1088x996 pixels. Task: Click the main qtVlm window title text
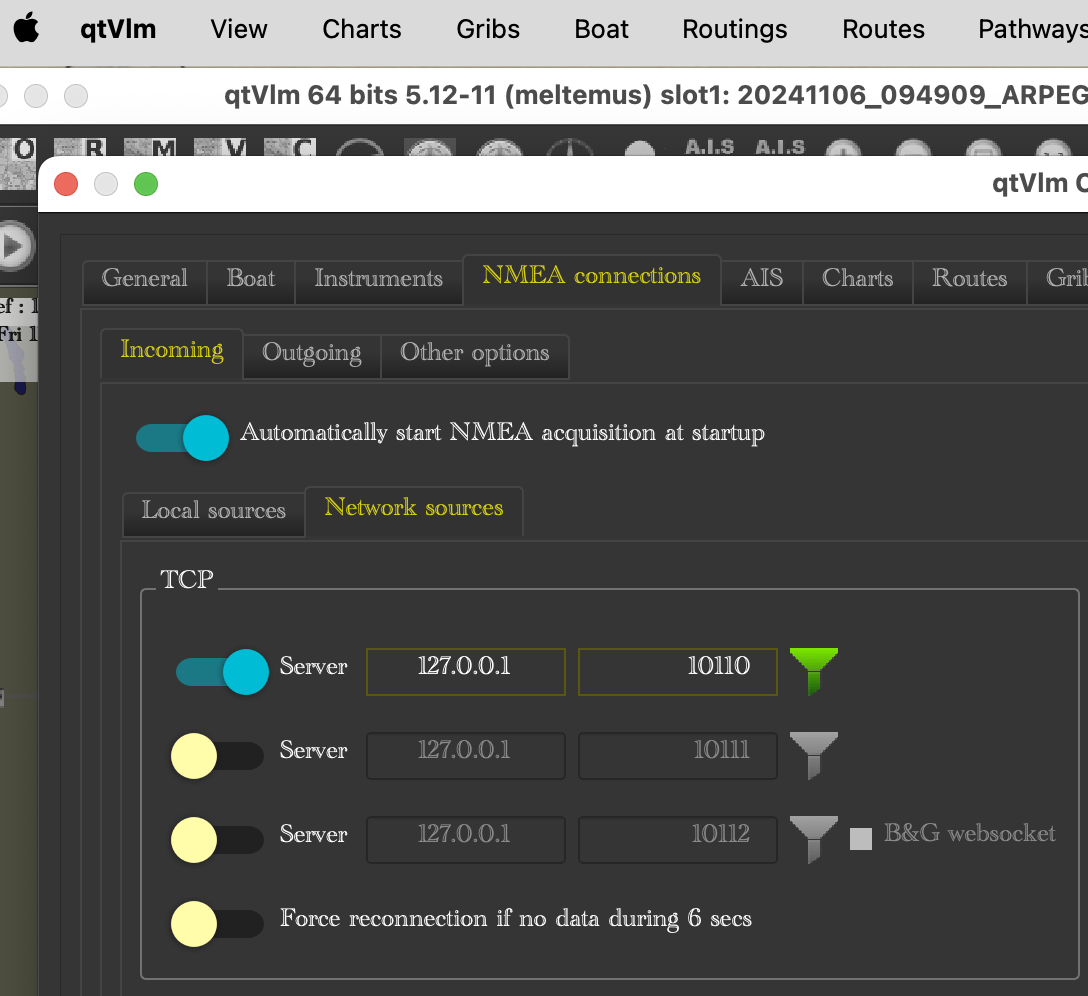pyautogui.click(x=656, y=95)
